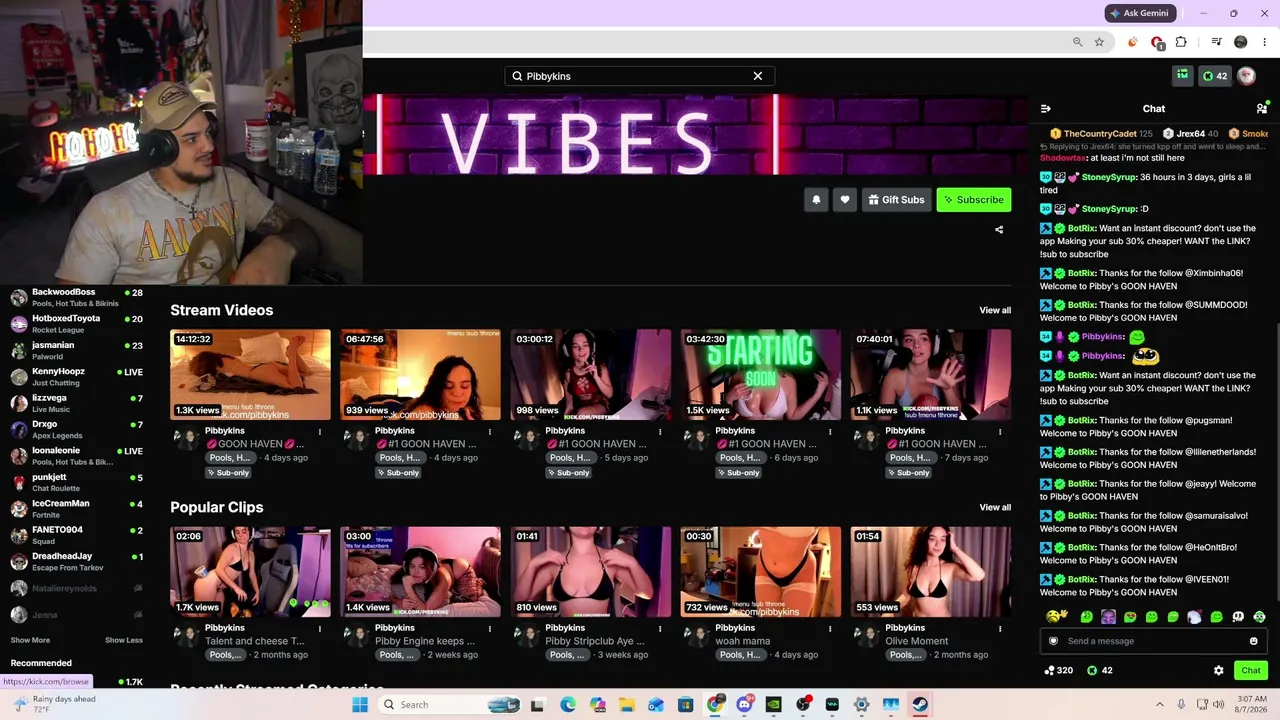This screenshot has height=720, width=1280.
Task: Open options menu for the 03:42:30 video
Action: pyautogui.click(x=830, y=432)
